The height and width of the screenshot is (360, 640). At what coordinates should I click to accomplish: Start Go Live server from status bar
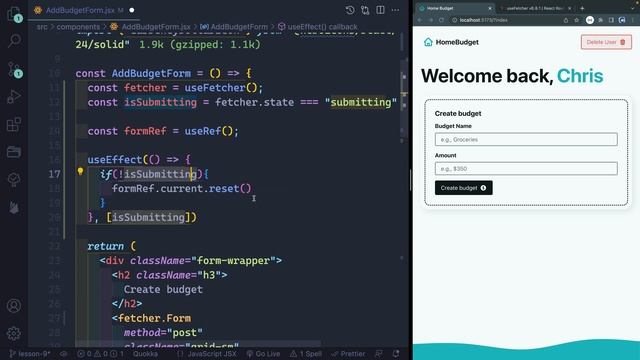tap(263, 354)
